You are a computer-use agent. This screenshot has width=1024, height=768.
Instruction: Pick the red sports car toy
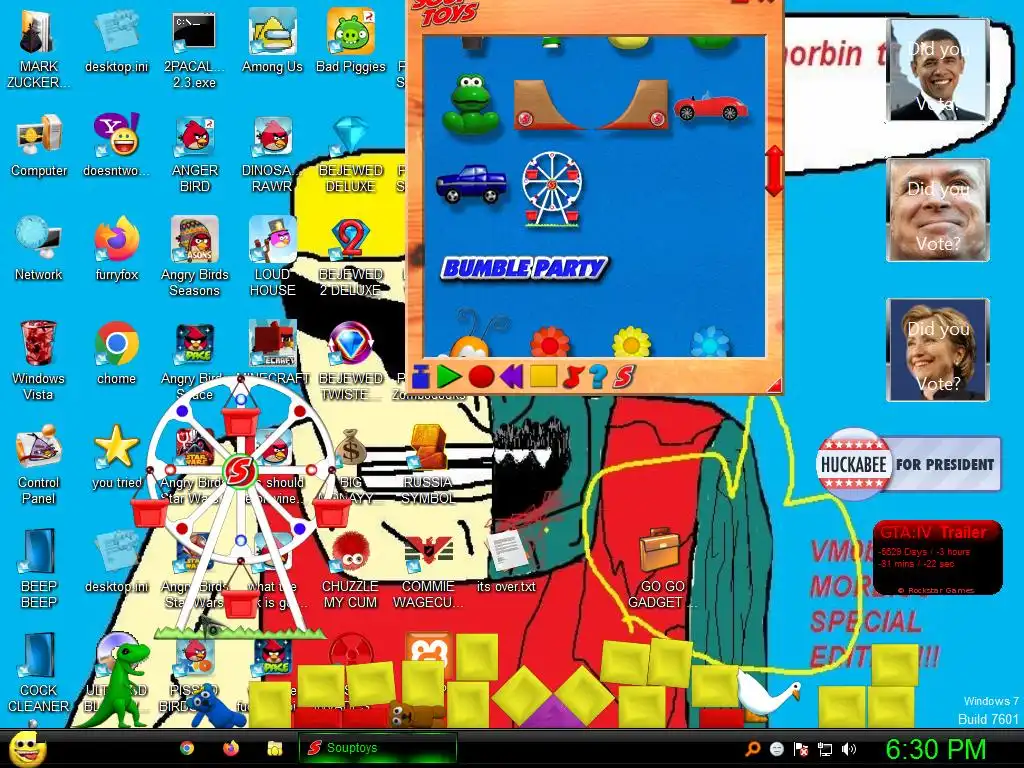coord(710,107)
